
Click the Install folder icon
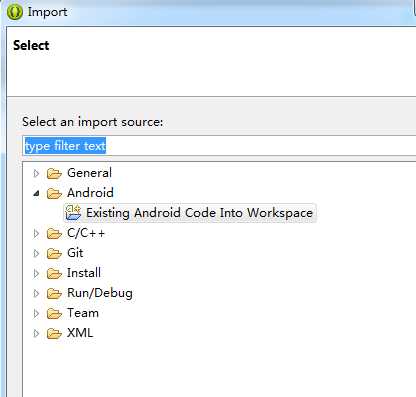54,273
